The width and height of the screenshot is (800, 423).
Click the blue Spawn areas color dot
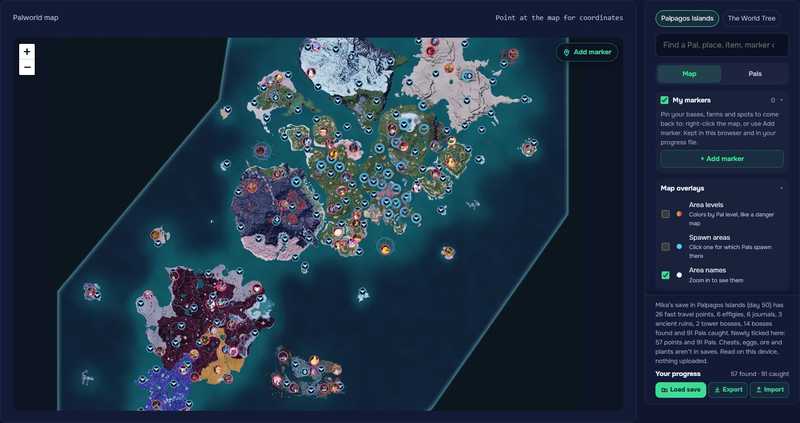coord(679,246)
